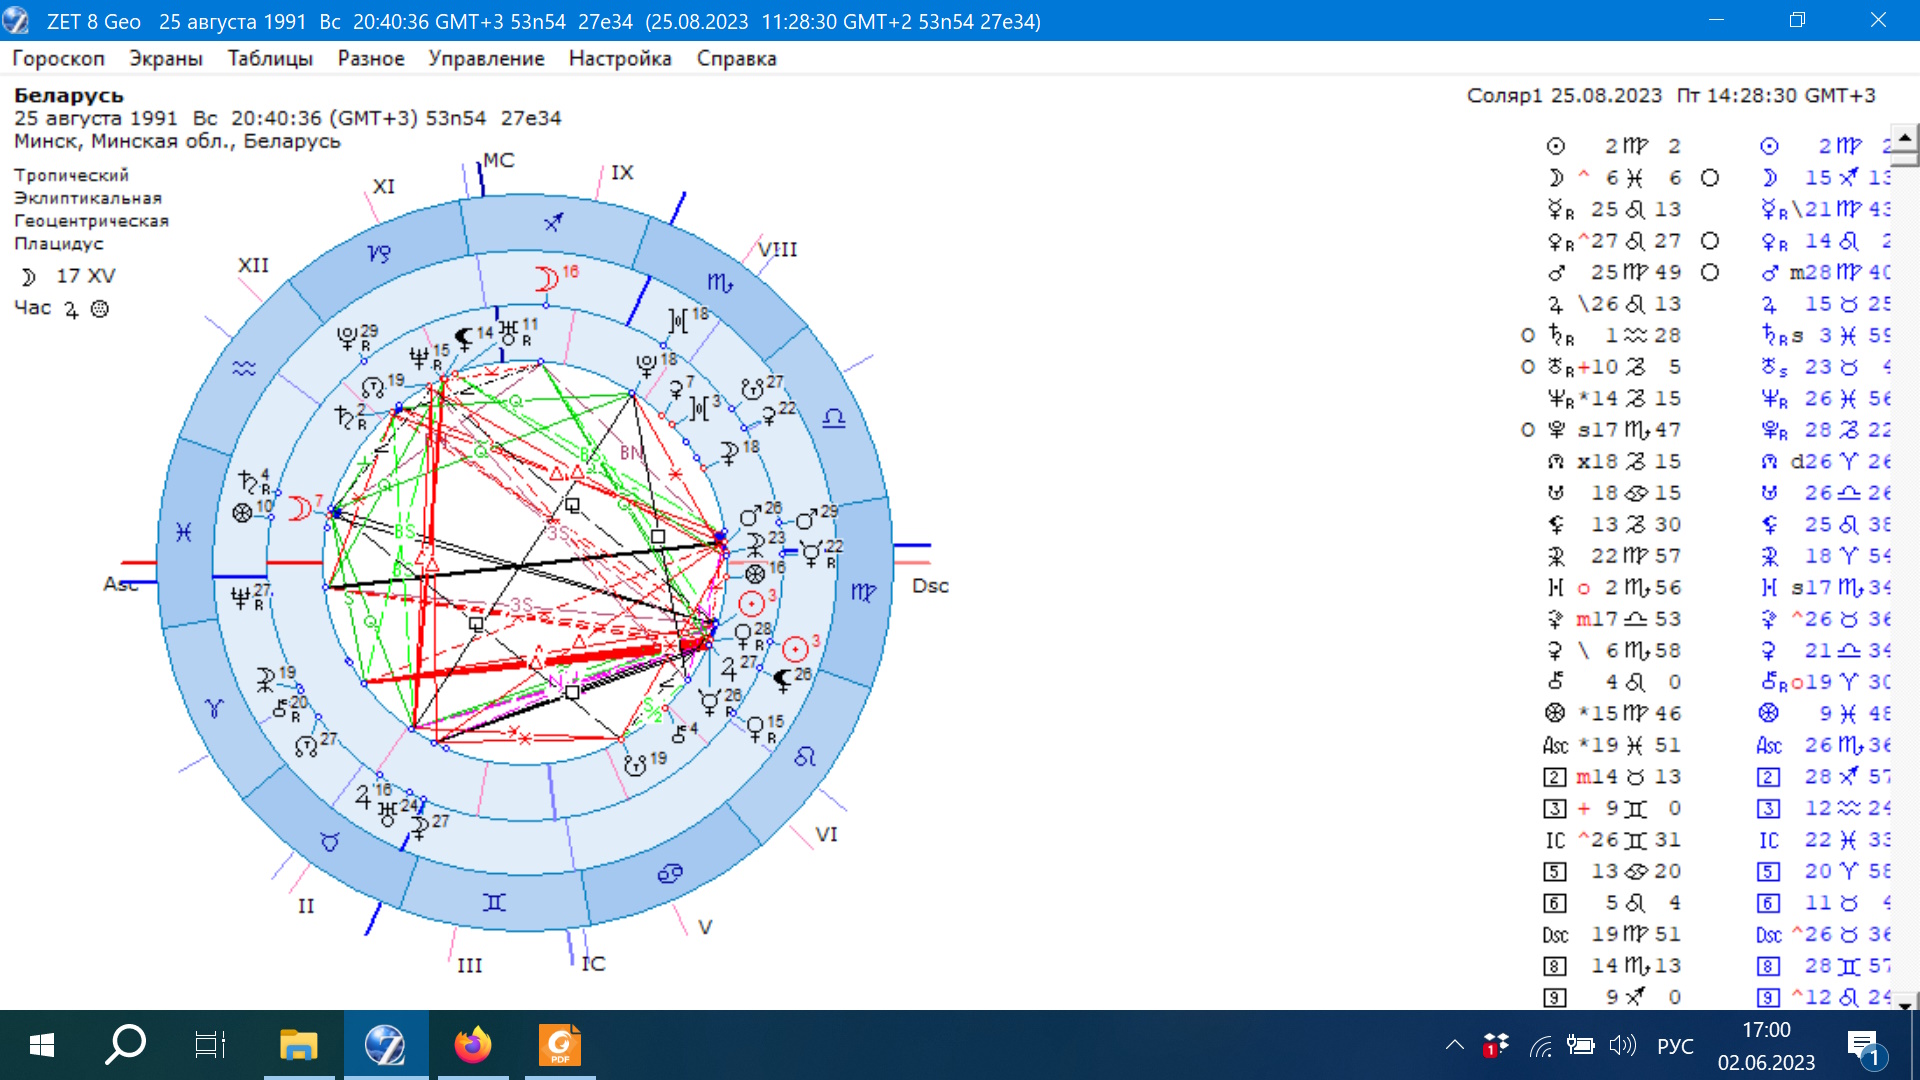Click the circle marker left of Saturn row
Image resolution: width=1920 pixels, height=1080 pixels.
[1527, 336]
